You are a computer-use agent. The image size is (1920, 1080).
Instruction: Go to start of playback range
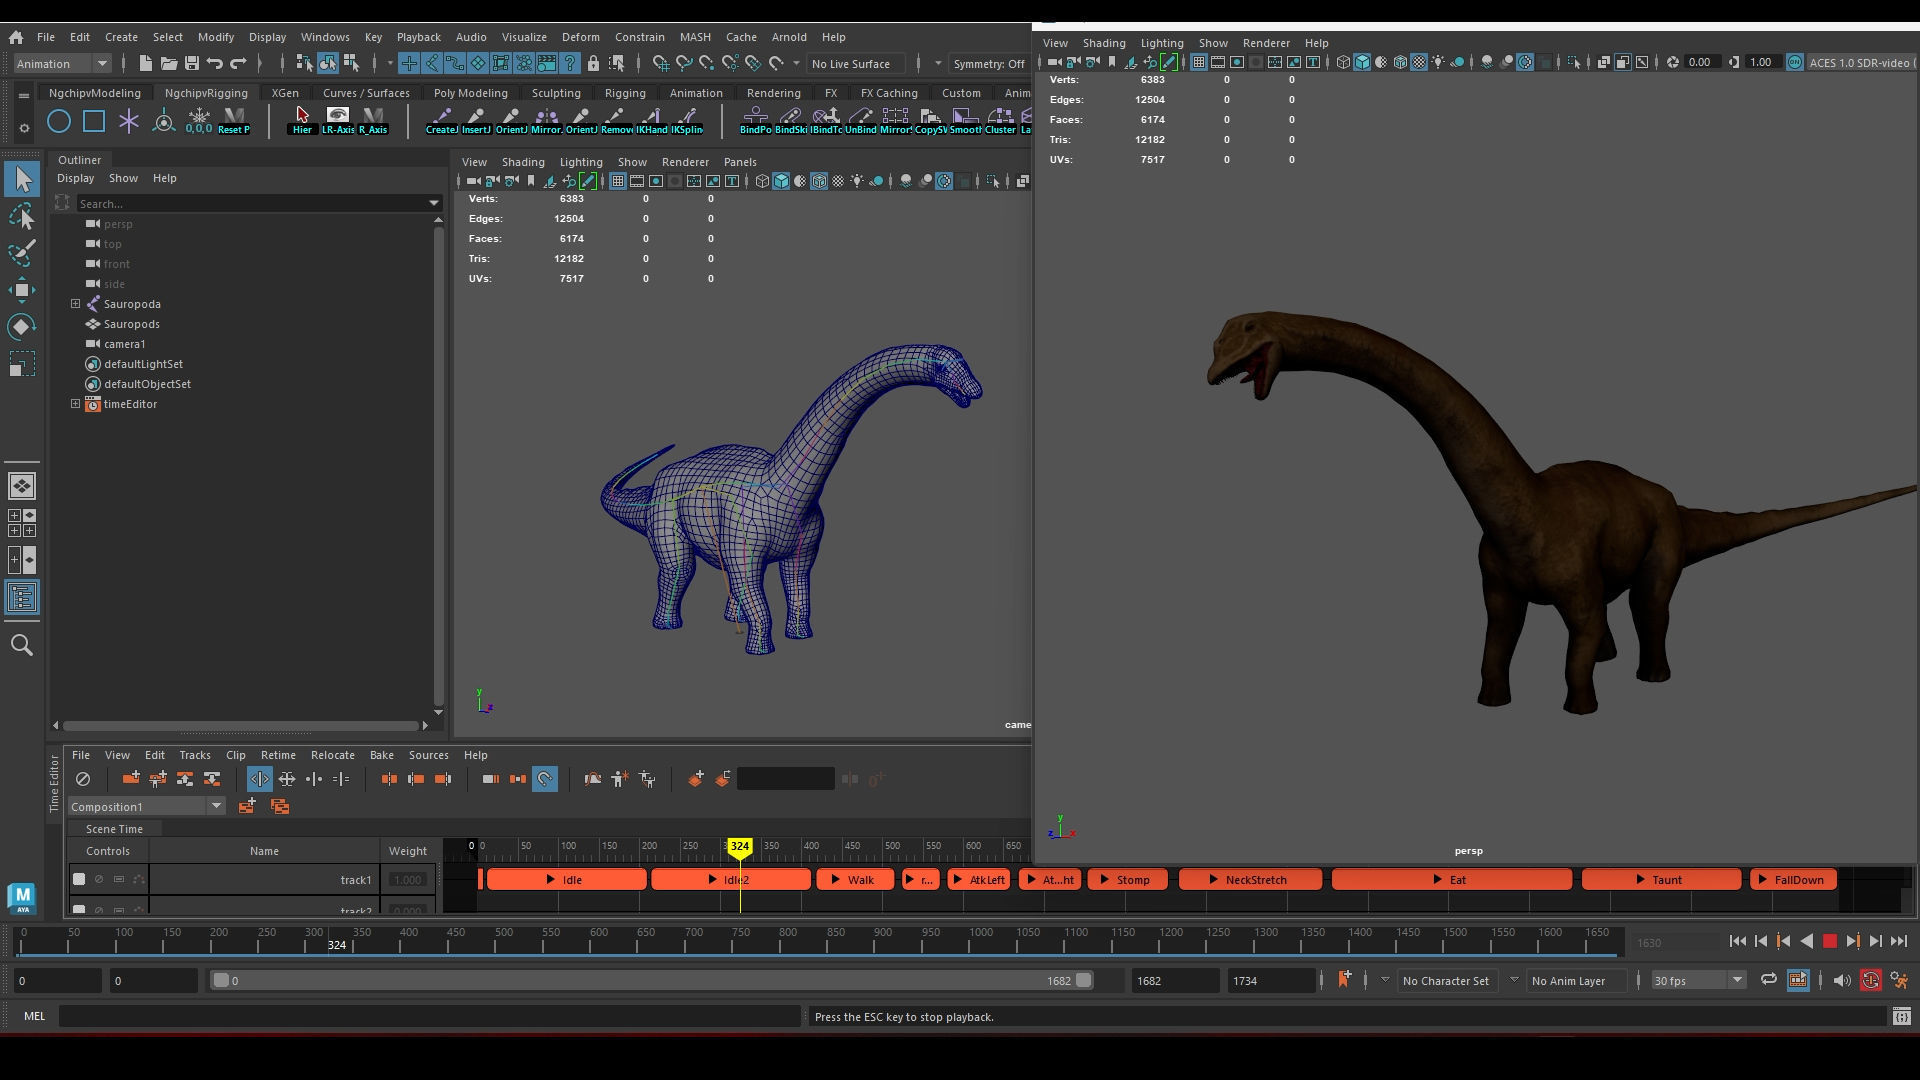click(x=1738, y=941)
